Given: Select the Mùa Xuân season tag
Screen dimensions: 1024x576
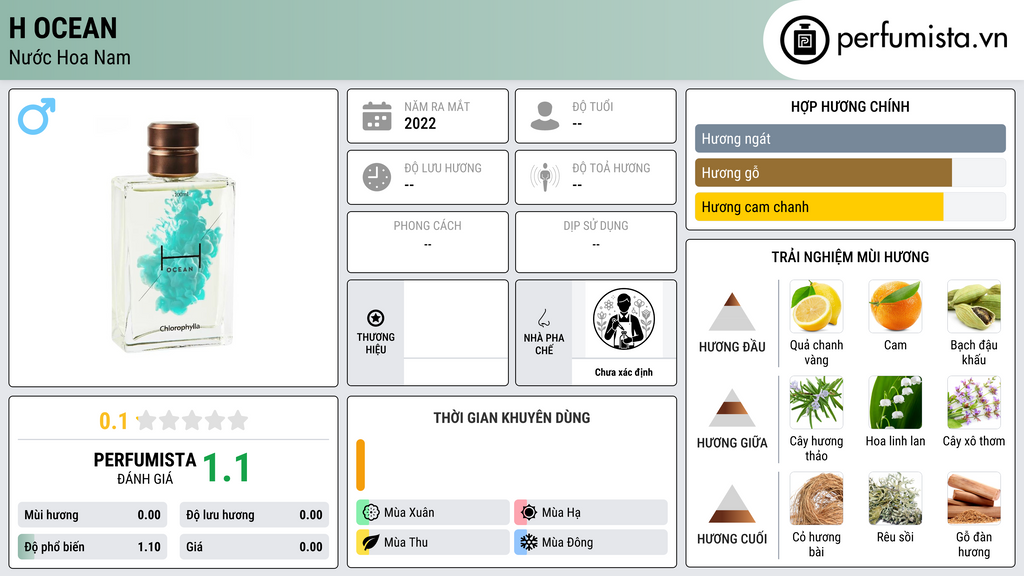Looking at the screenshot, I should (x=433, y=513).
